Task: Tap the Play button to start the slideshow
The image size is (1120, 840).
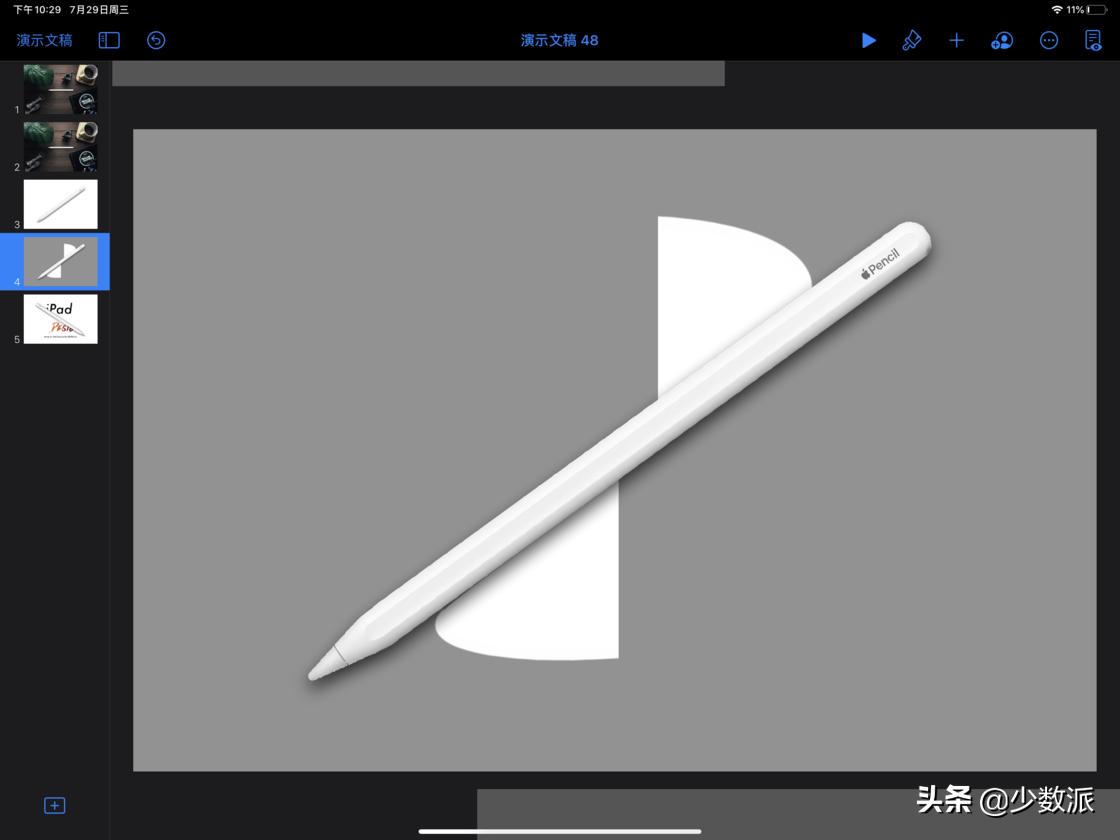Action: click(868, 40)
